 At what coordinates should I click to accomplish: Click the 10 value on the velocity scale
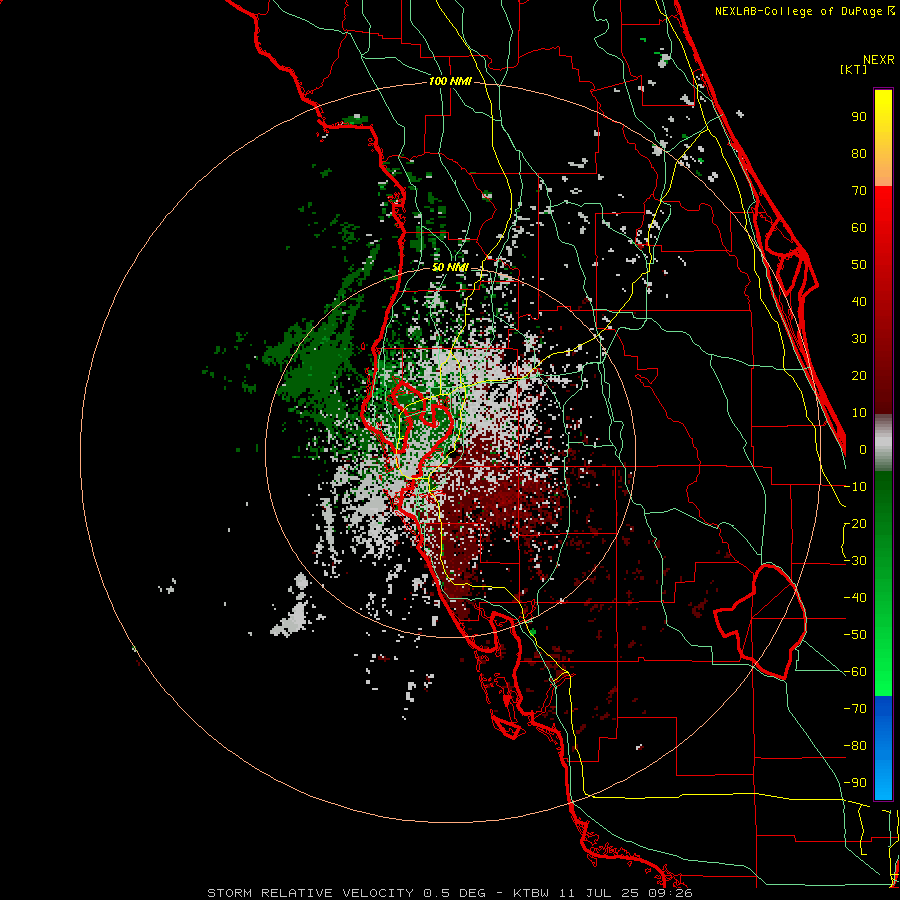click(x=859, y=413)
